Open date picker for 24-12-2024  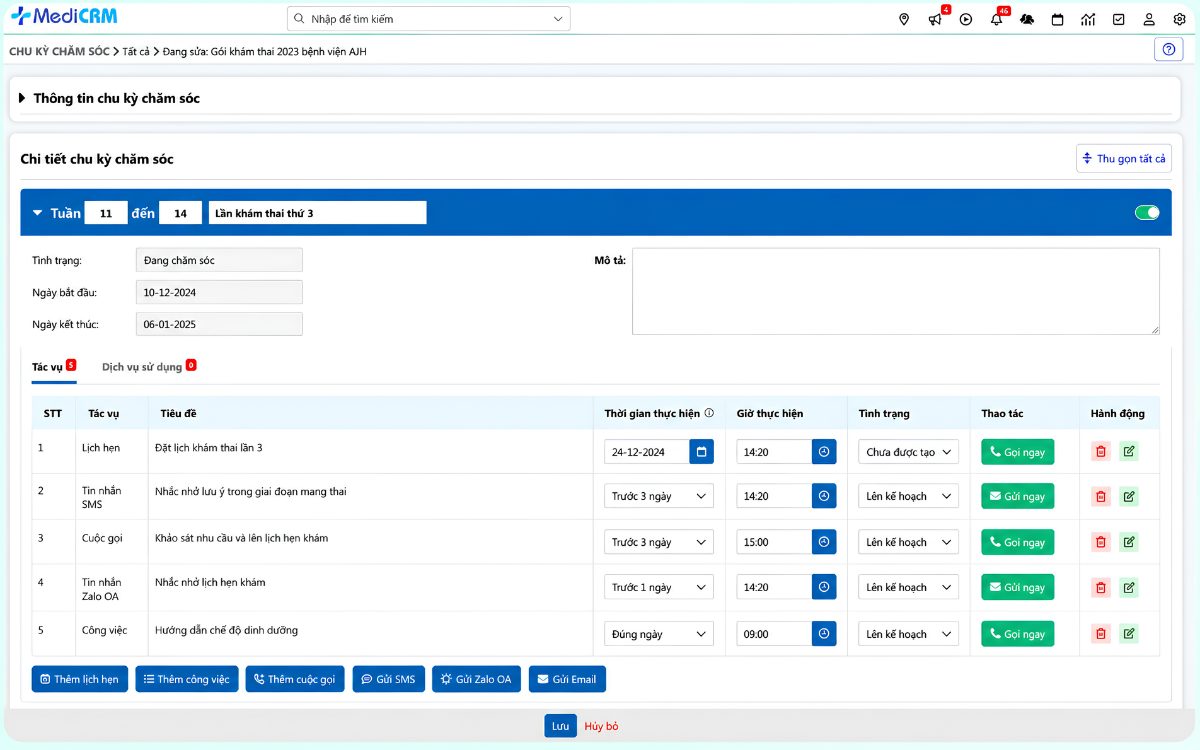pyautogui.click(x=701, y=452)
